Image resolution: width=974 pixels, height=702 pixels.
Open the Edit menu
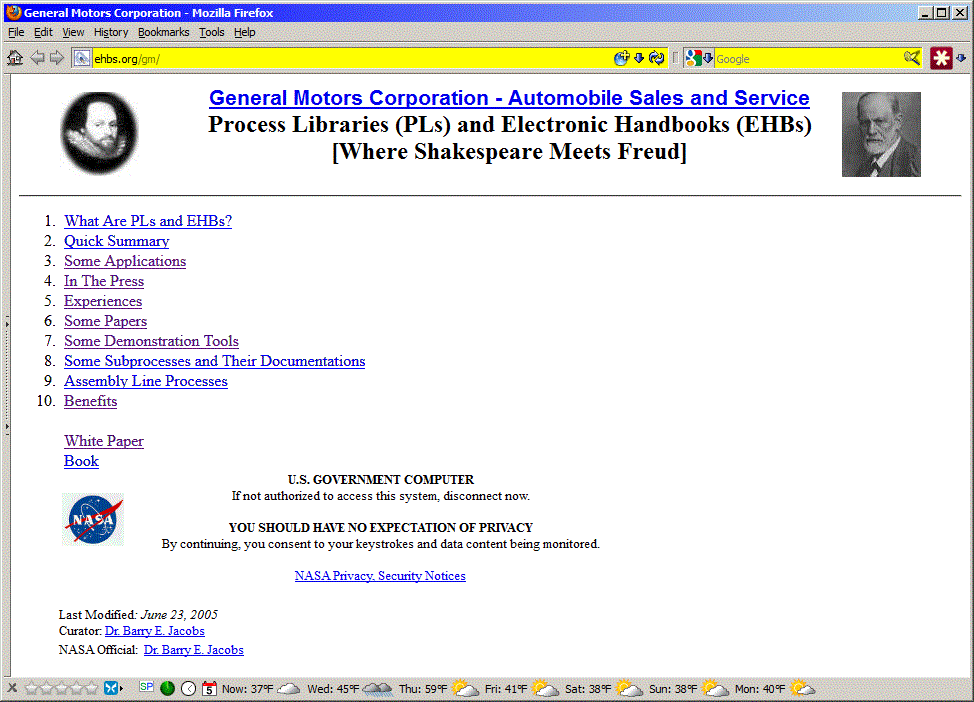[x=43, y=32]
